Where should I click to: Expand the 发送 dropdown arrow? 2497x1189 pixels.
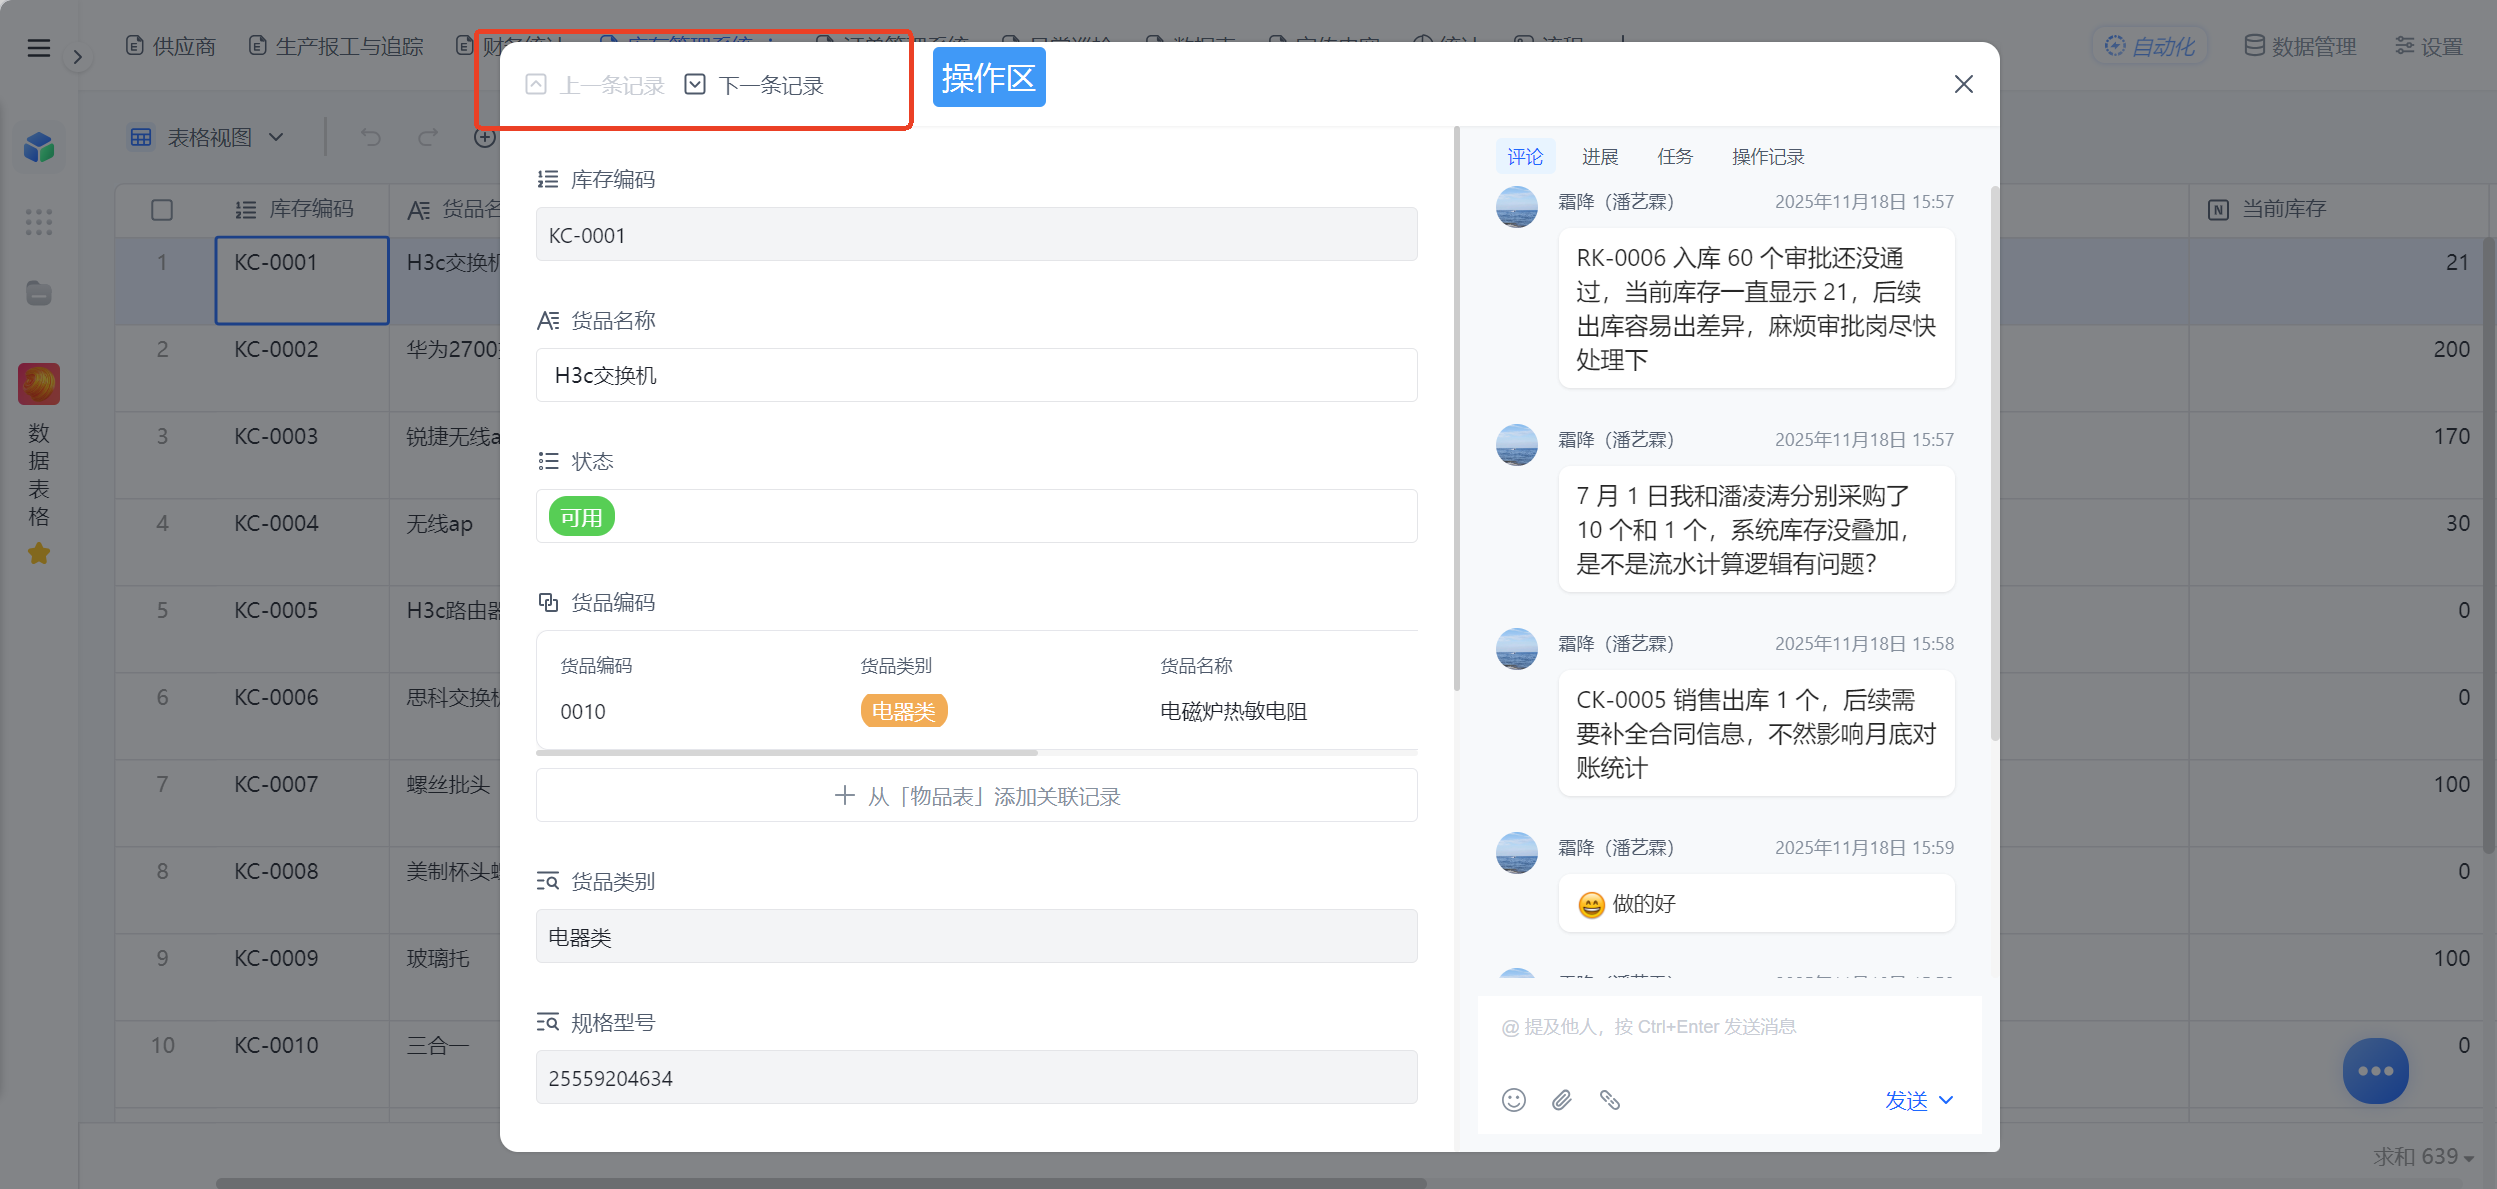pyautogui.click(x=1946, y=1101)
